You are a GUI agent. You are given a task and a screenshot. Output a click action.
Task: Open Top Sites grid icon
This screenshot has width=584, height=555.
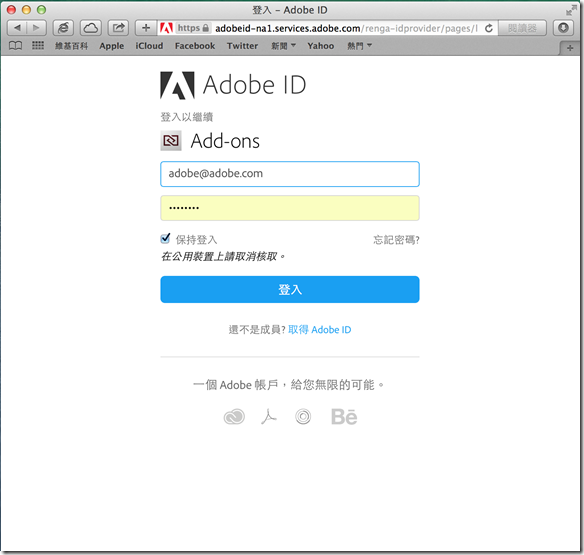tap(38, 45)
